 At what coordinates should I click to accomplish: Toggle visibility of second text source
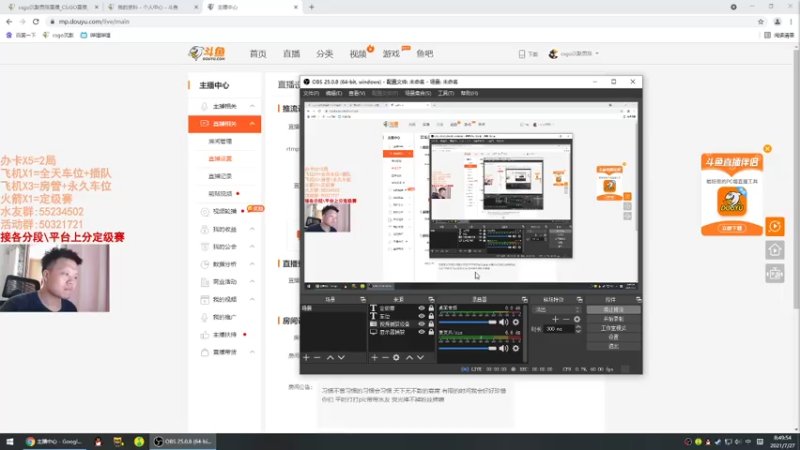pyautogui.click(x=421, y=316)
